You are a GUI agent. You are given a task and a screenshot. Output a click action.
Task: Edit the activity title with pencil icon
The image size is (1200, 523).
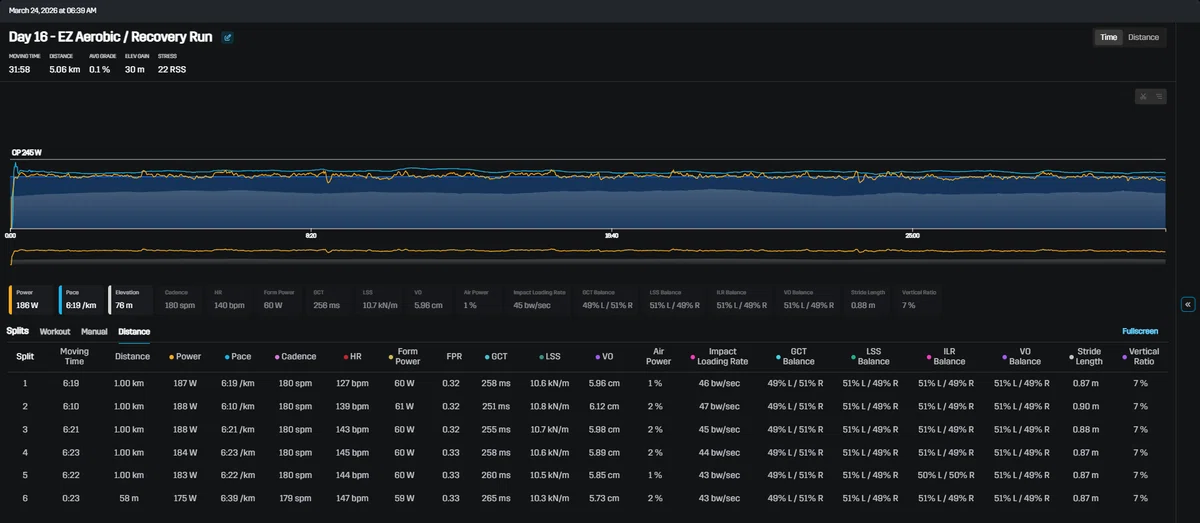click(x=228, y=38)
